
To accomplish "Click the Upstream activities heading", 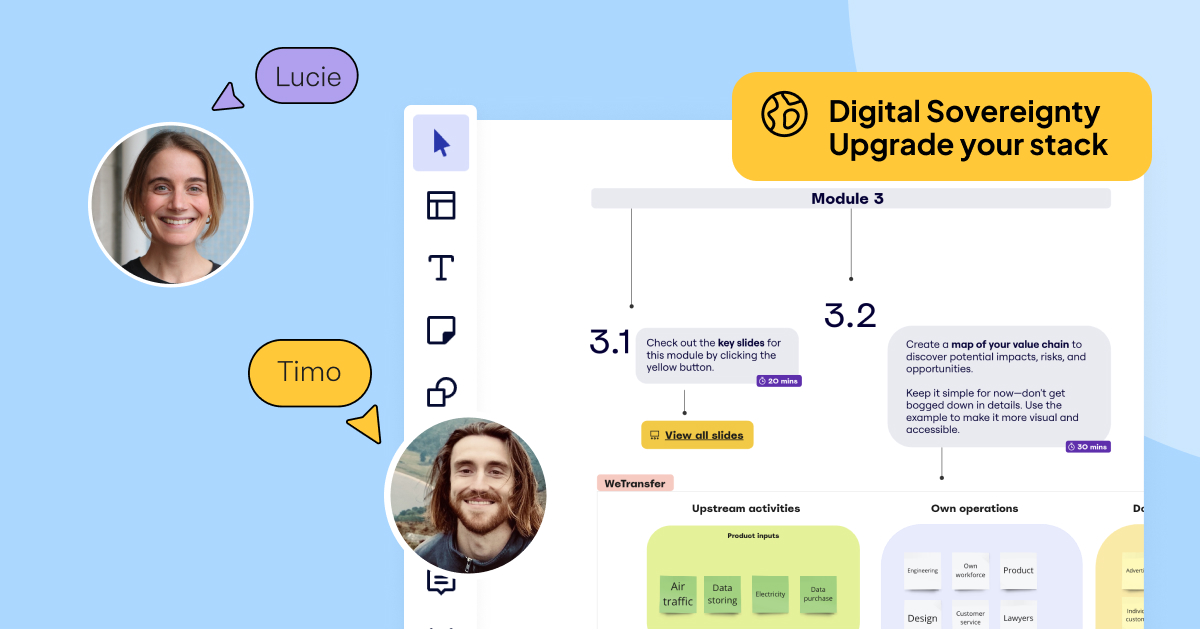I will click(x=746, y=508).
